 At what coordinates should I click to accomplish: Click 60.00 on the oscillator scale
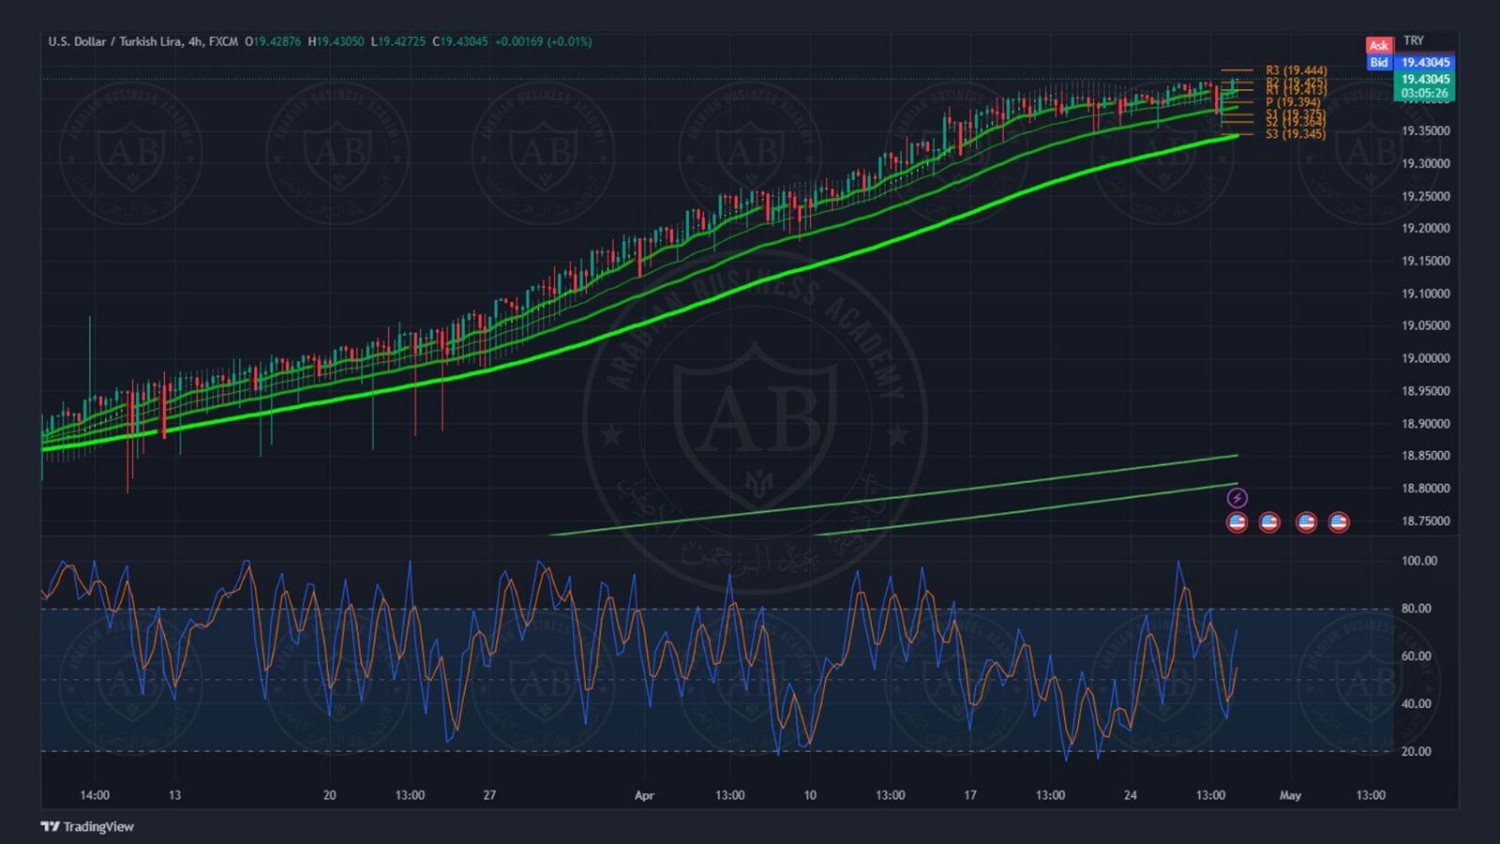click(x=1416, y=656)
